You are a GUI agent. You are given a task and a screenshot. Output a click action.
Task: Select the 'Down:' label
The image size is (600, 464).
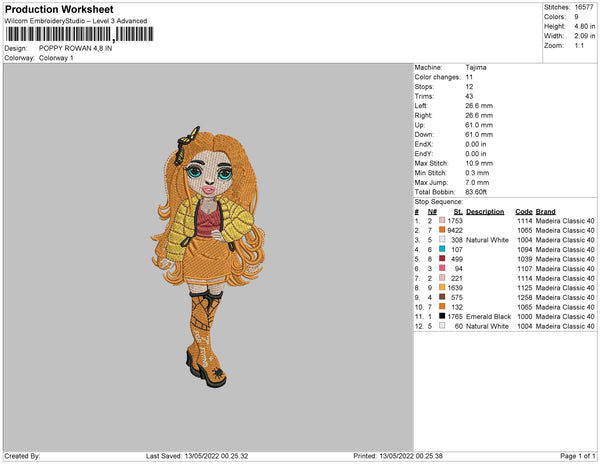(x=424, y=134)
